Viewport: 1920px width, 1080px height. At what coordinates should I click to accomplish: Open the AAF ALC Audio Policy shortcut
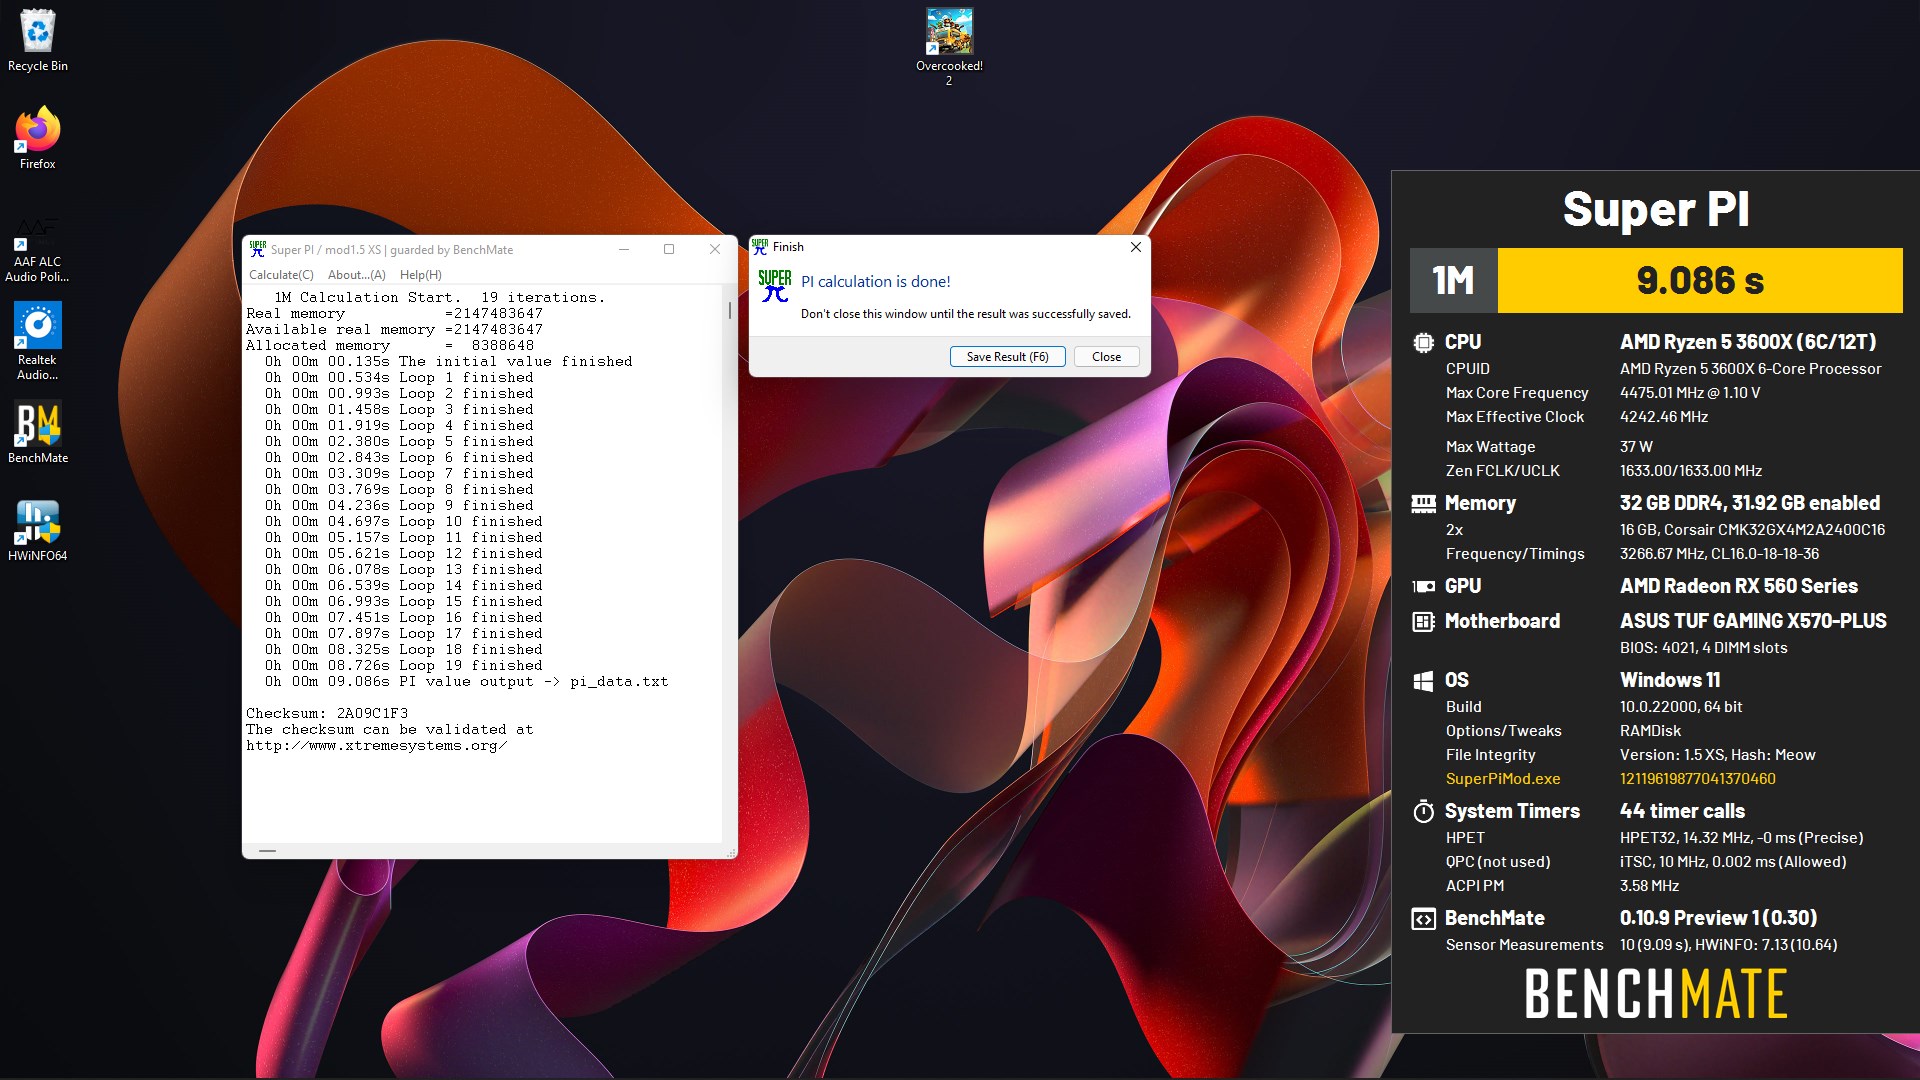(38, 250)
